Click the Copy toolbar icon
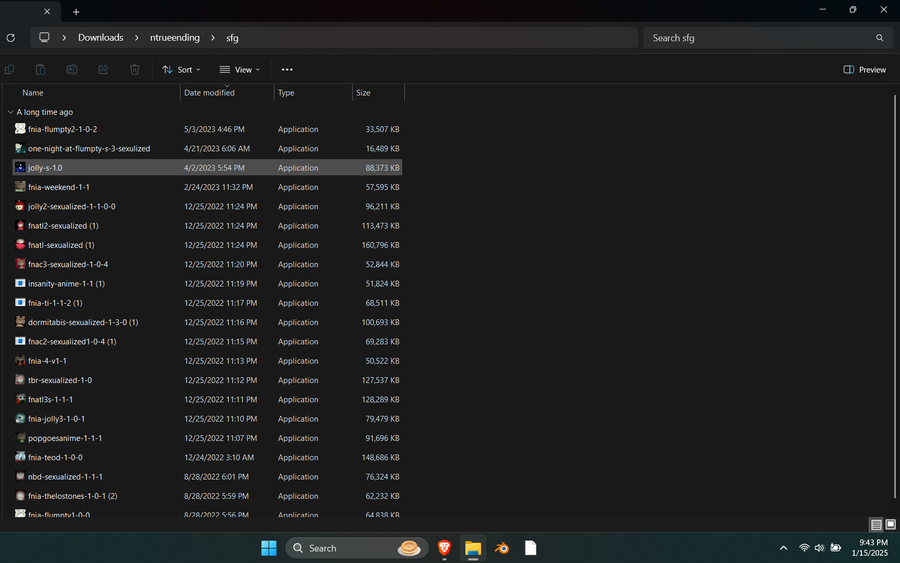This screenshot has width=900, height=563. pos(10,69)
